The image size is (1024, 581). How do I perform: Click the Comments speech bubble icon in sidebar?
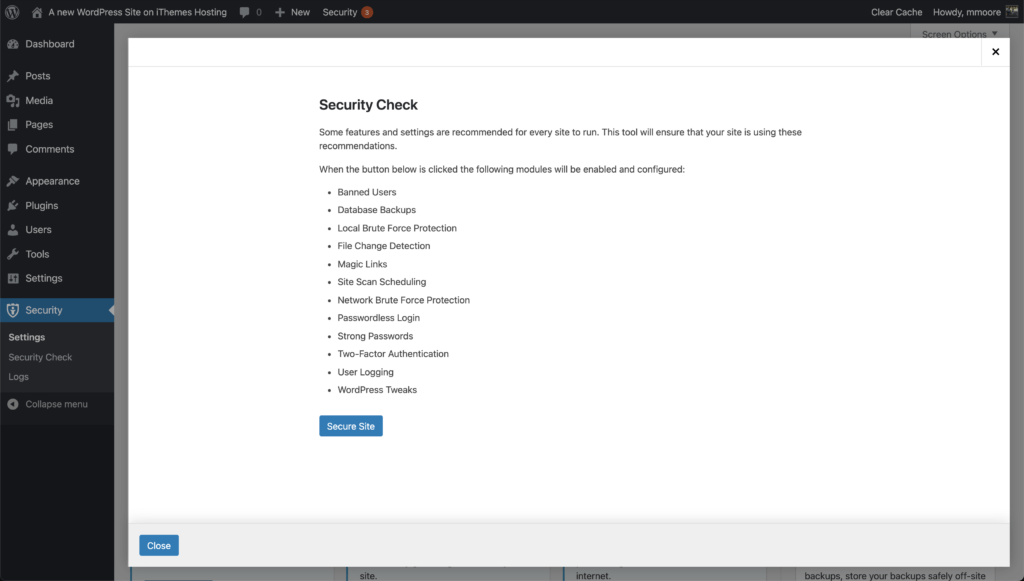click(x=12, y=149)
